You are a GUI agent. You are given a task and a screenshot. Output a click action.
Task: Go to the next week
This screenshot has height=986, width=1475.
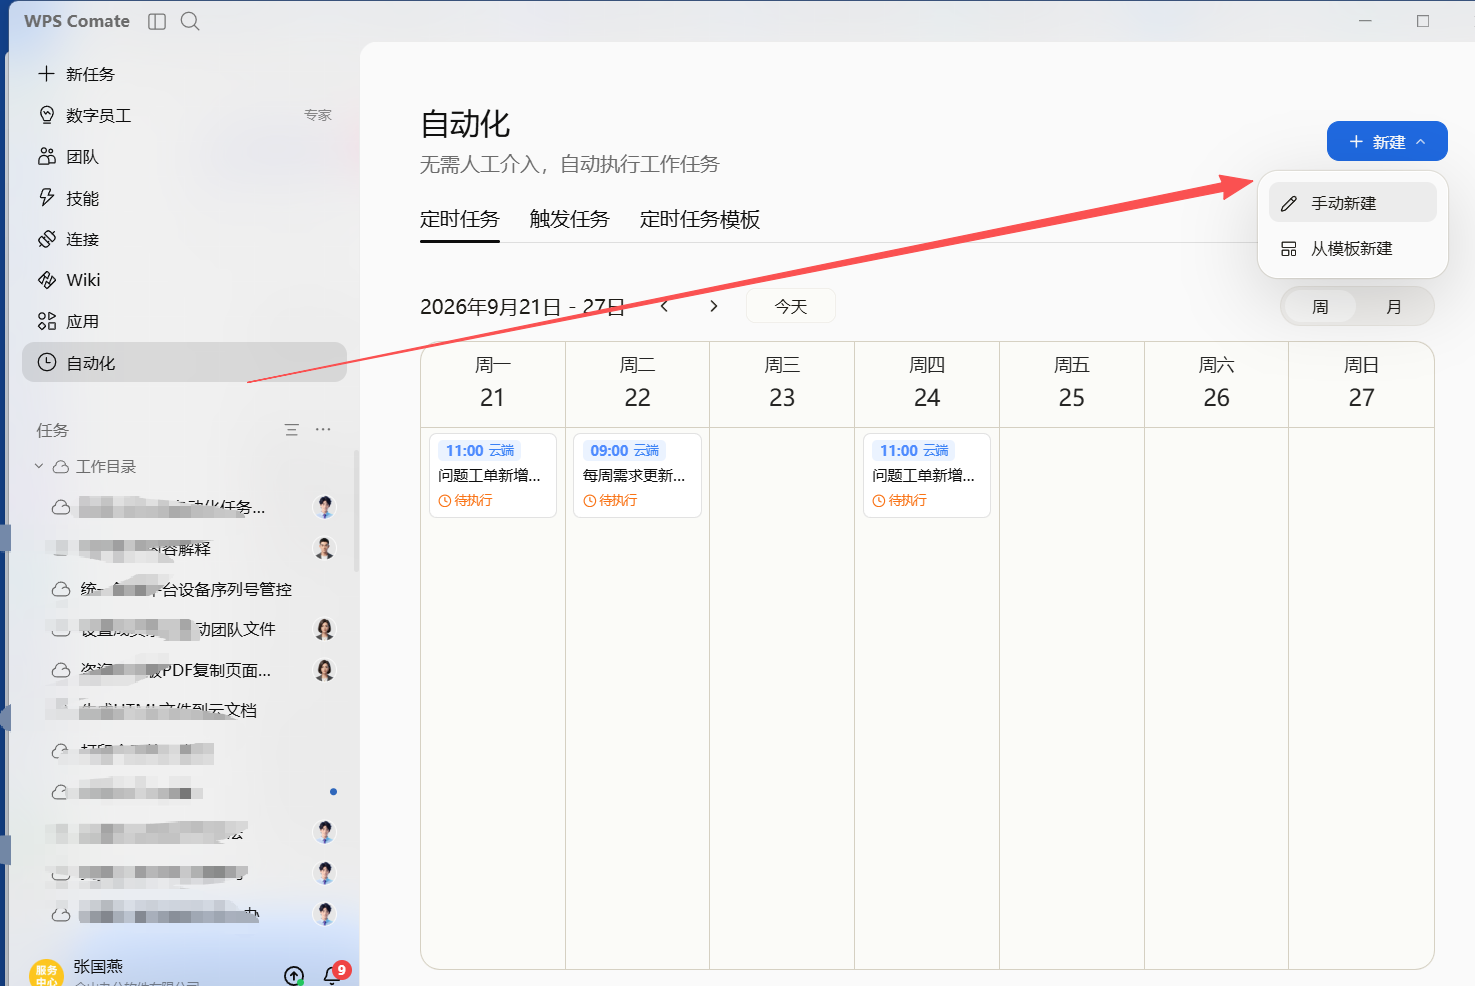[x=713, y=306]
